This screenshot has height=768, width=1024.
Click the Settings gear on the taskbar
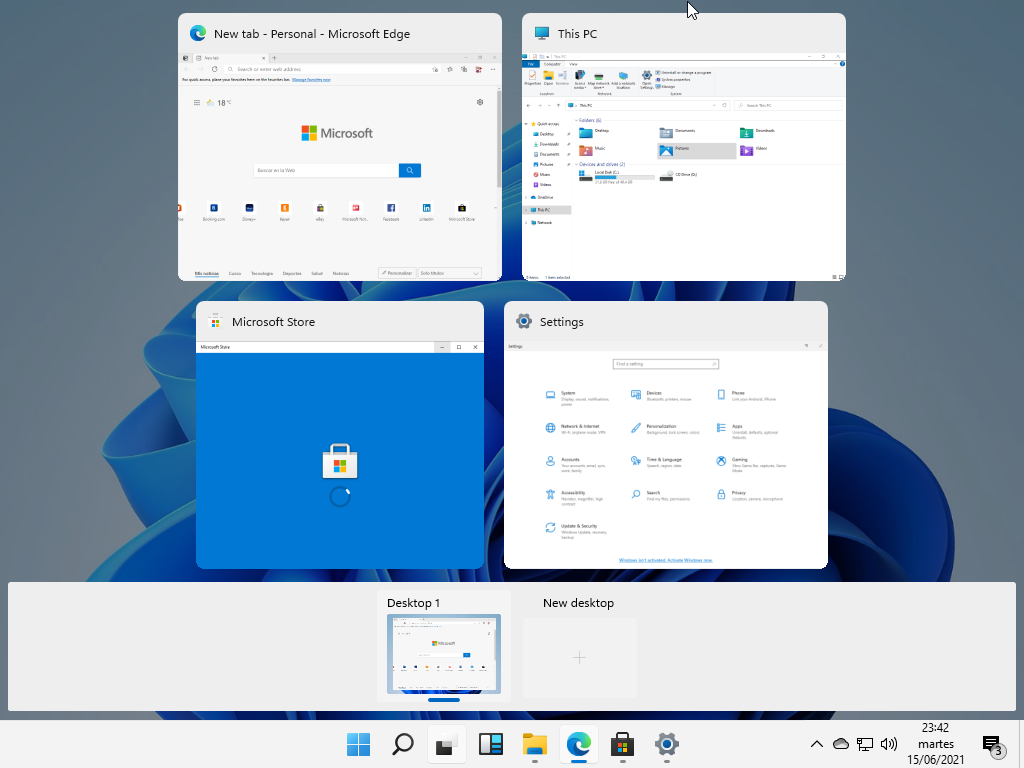pos(666,744)
